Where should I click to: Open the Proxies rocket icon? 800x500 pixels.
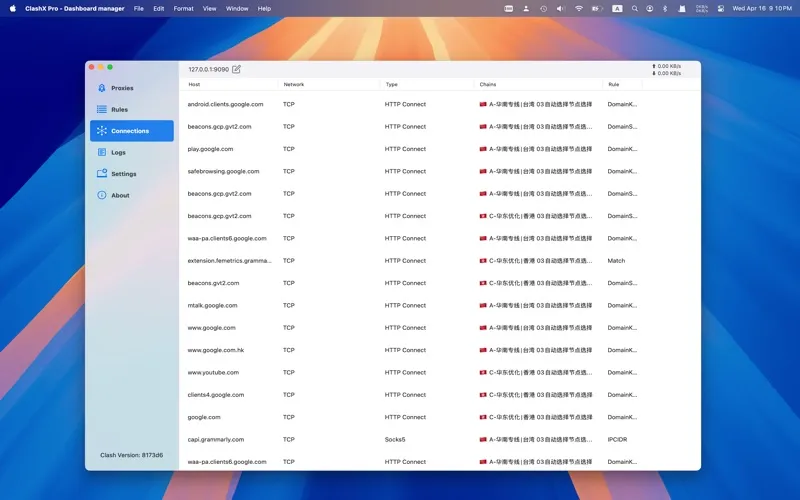(102, 88)
